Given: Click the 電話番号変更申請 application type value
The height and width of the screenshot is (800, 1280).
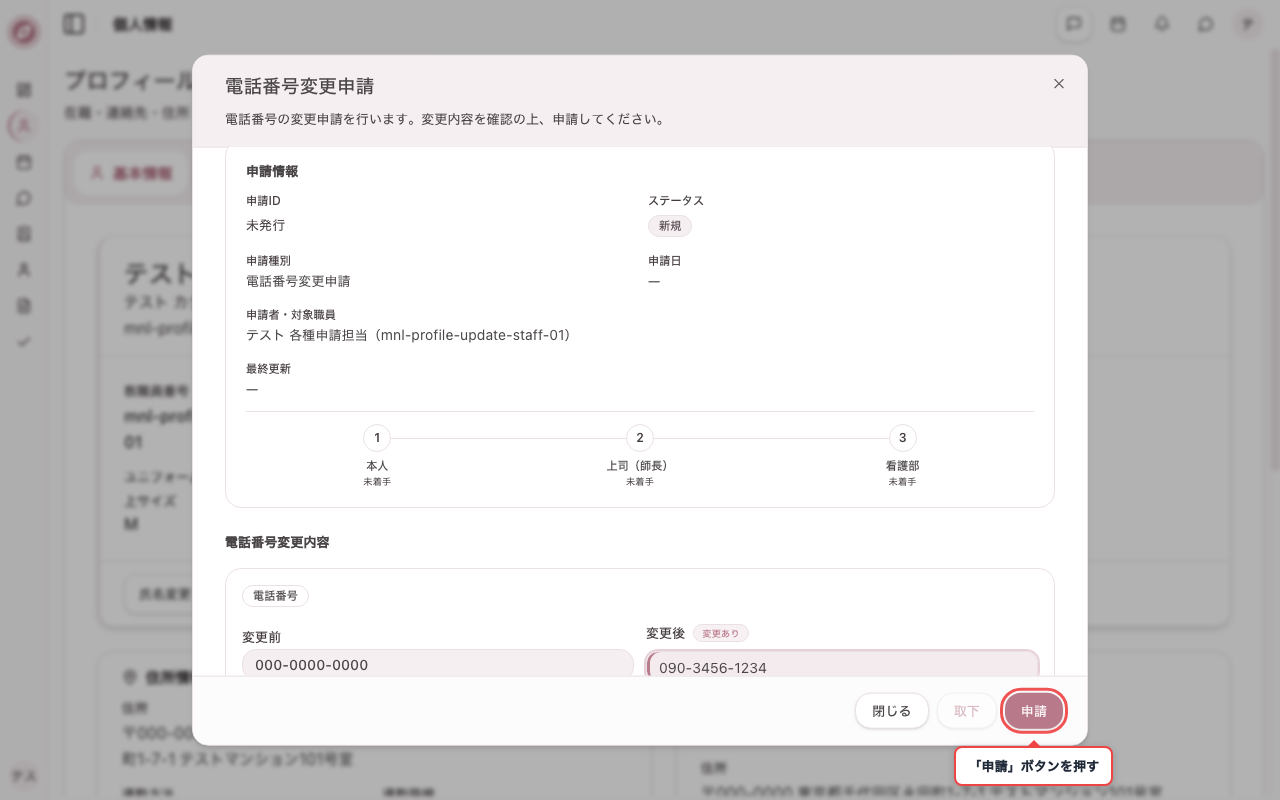Looking at the screenshot, I should [x=298, y=282].
